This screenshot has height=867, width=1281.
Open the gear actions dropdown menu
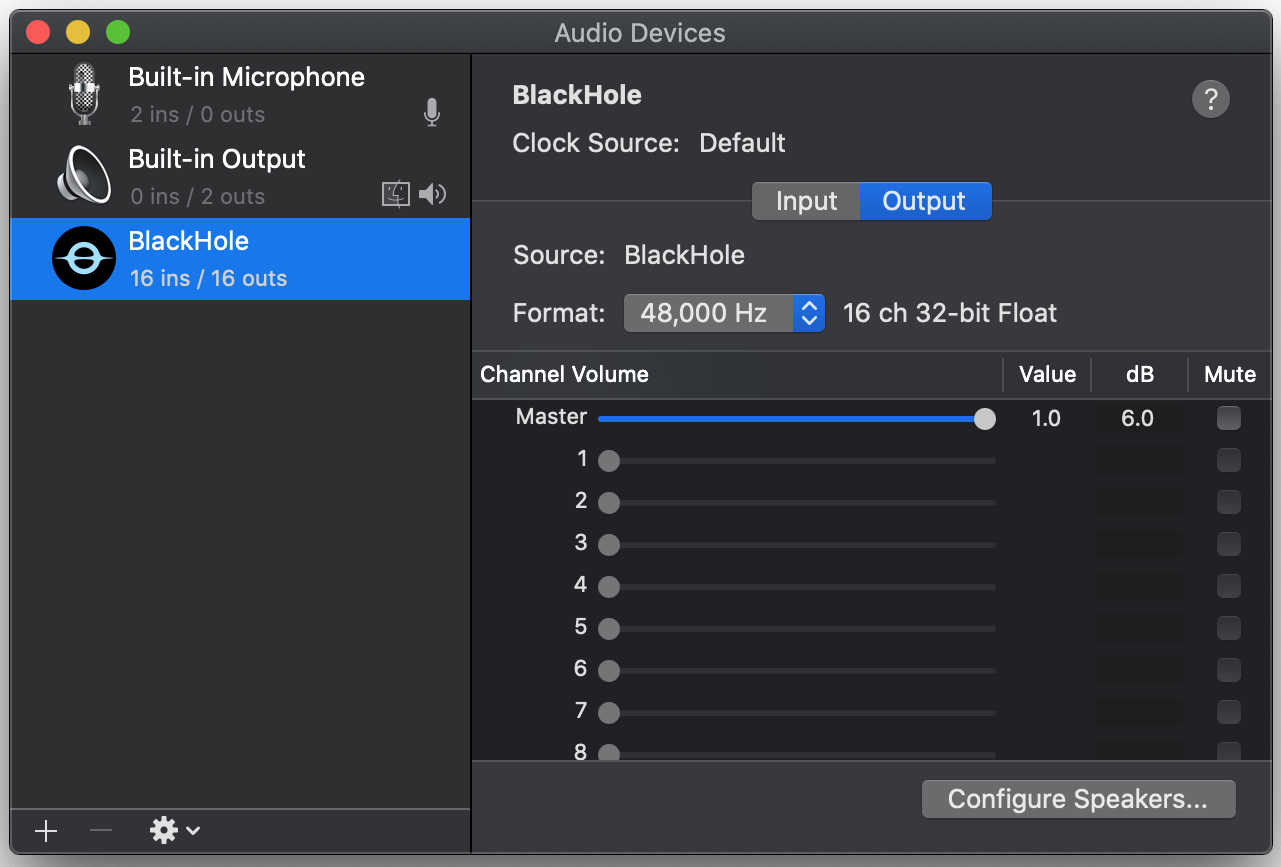point(175,830)
